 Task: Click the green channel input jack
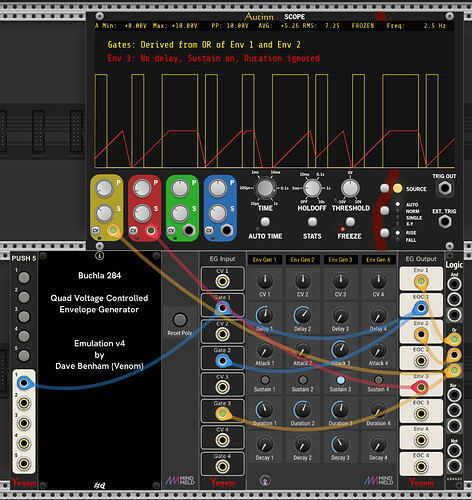(189, 231)
